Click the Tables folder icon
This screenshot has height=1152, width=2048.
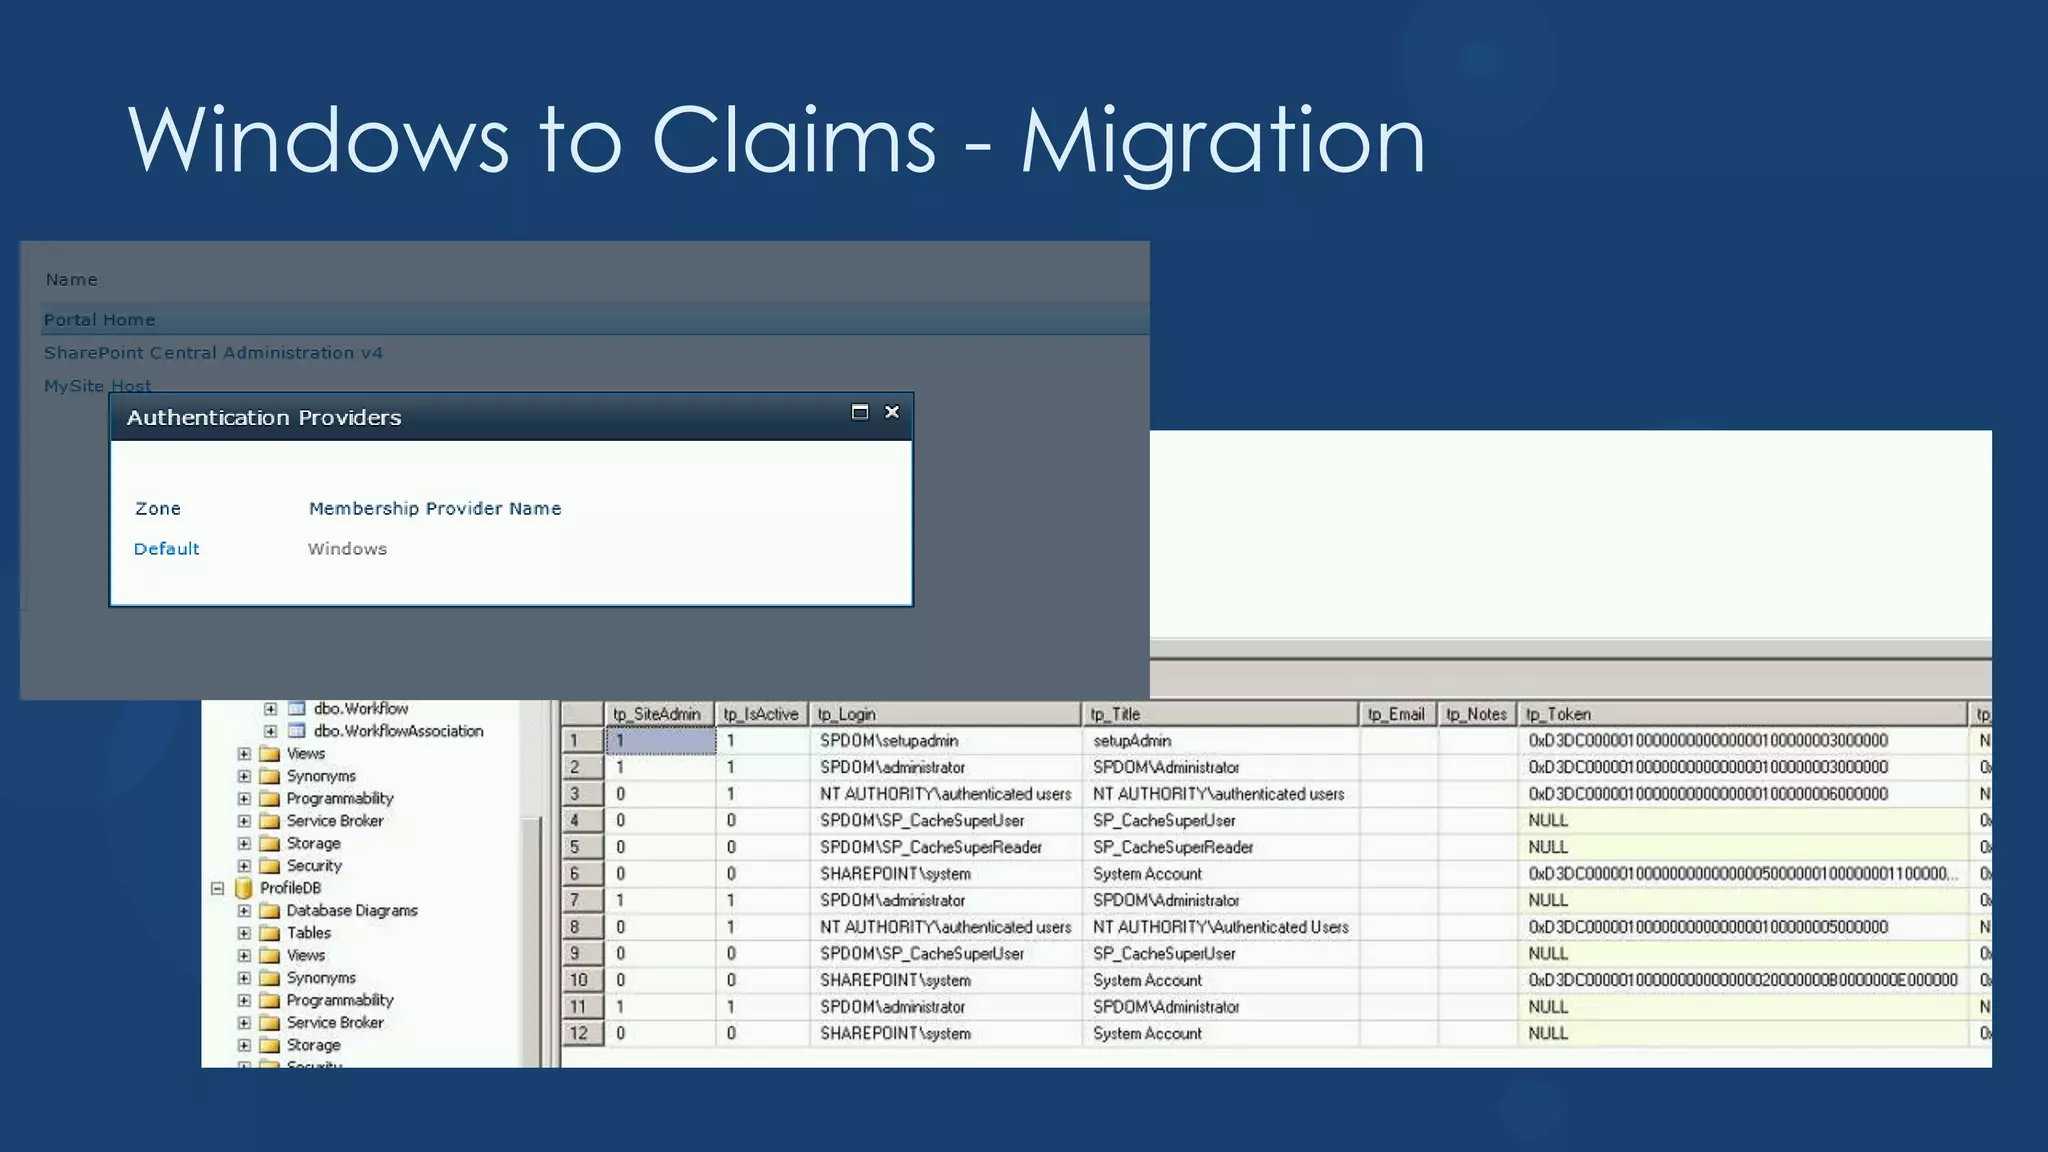click(x=269, y=933)
